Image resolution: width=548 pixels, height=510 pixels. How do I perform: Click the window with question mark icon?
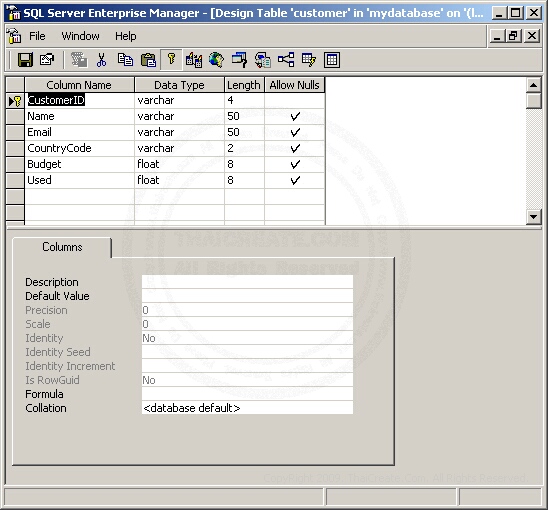point(239,60)
